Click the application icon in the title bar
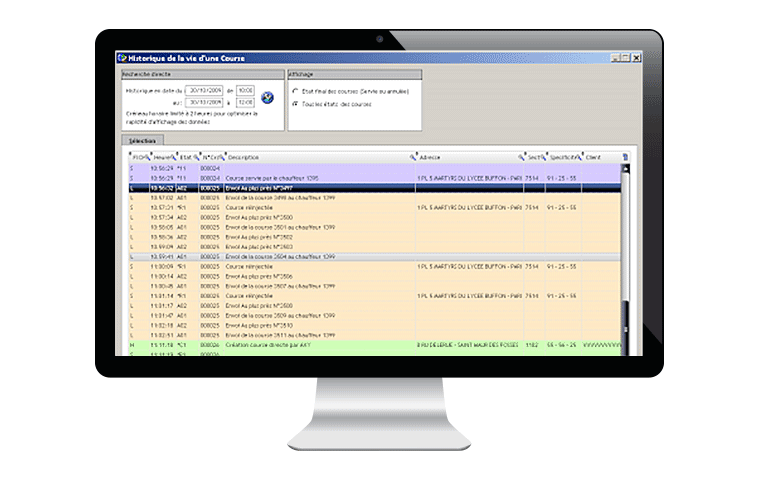The width and height of the screenshot is (760, 480). point(122,58)
